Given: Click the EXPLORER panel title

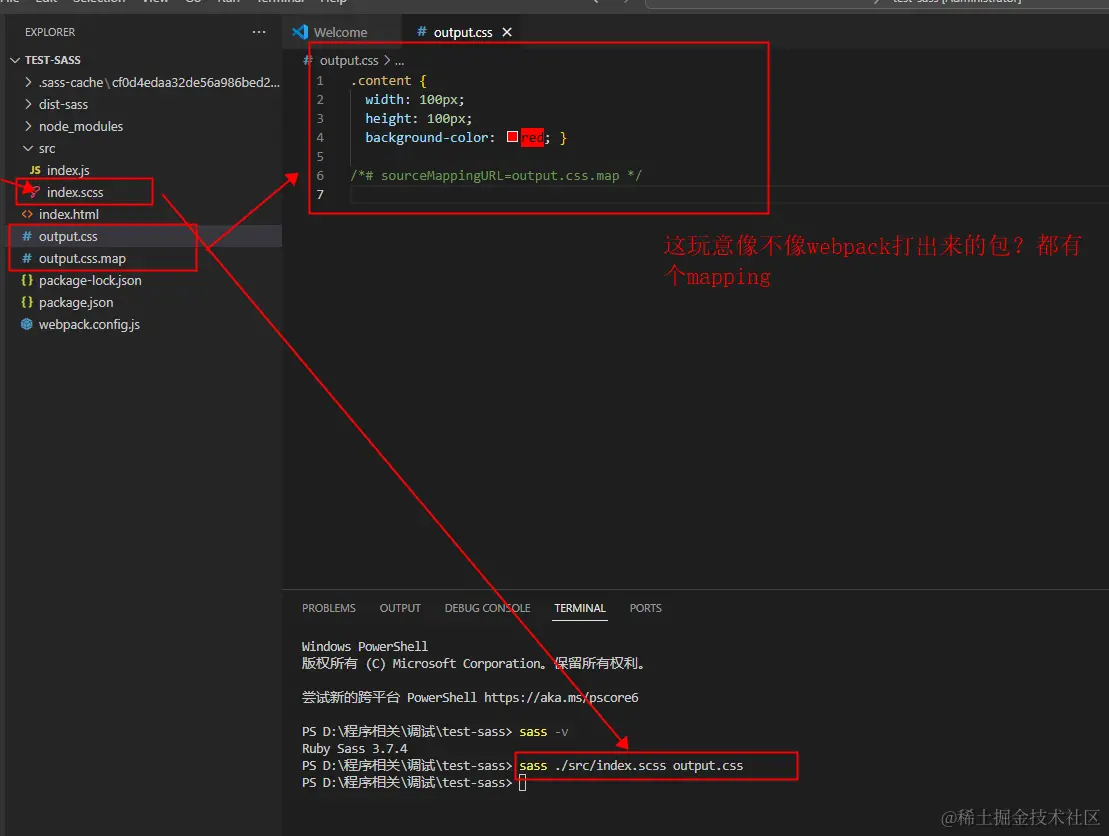Looking at the screenshot, I should [x=50, y=32].
